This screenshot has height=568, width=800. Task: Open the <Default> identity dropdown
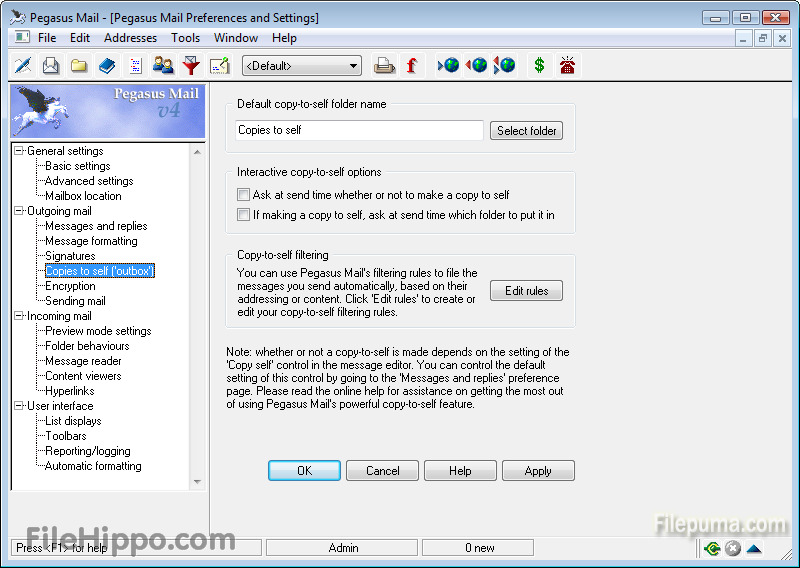[x=302, y=66]
